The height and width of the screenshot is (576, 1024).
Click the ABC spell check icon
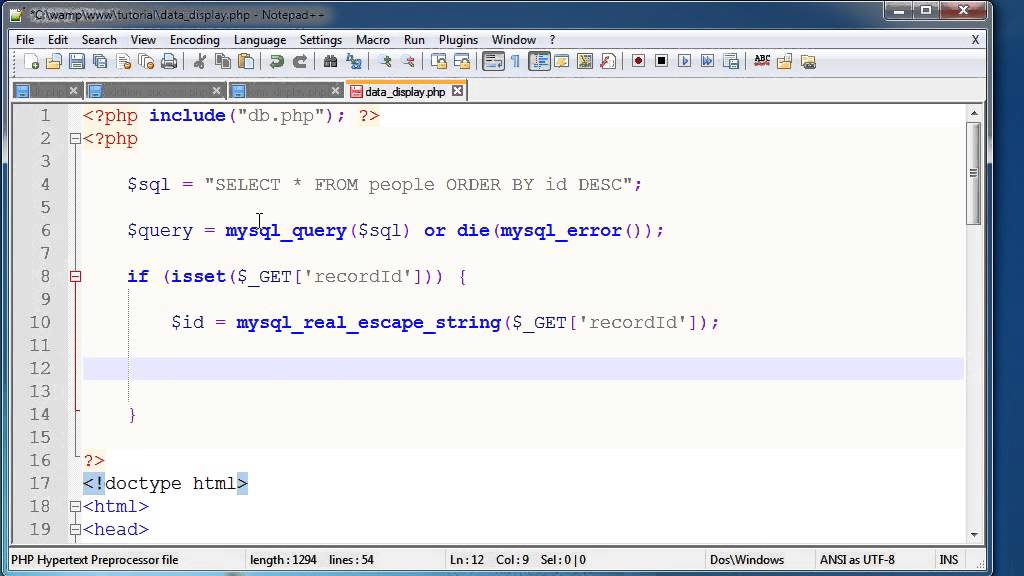761,61
